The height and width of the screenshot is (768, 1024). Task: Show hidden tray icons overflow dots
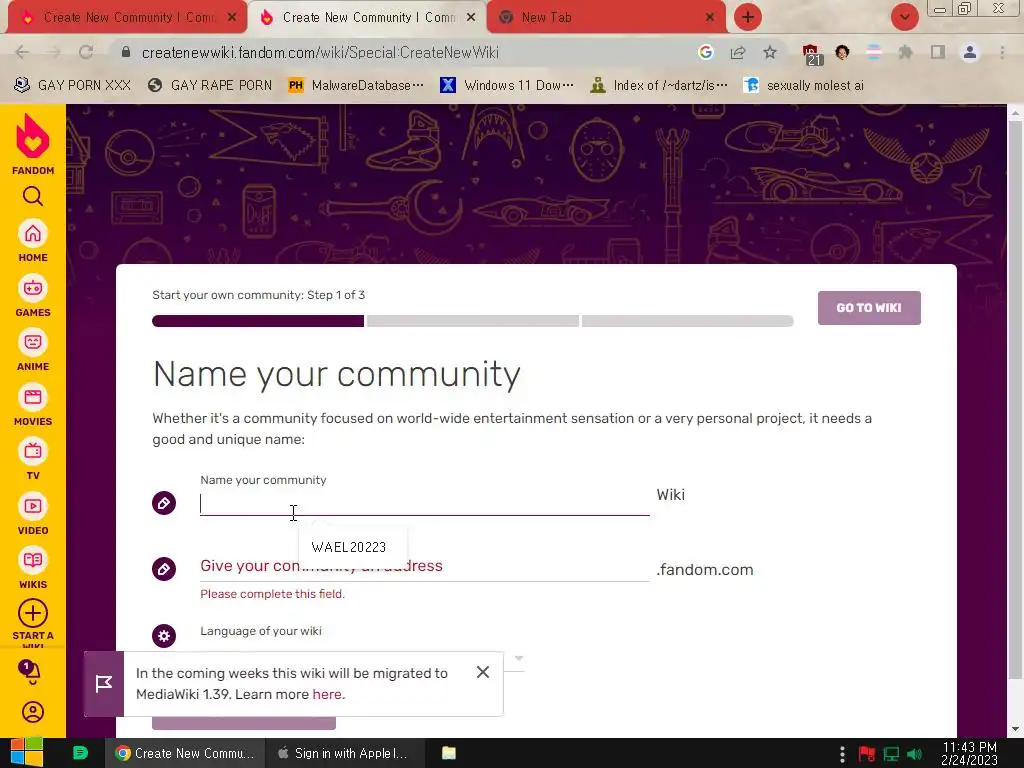click(842, 754)
